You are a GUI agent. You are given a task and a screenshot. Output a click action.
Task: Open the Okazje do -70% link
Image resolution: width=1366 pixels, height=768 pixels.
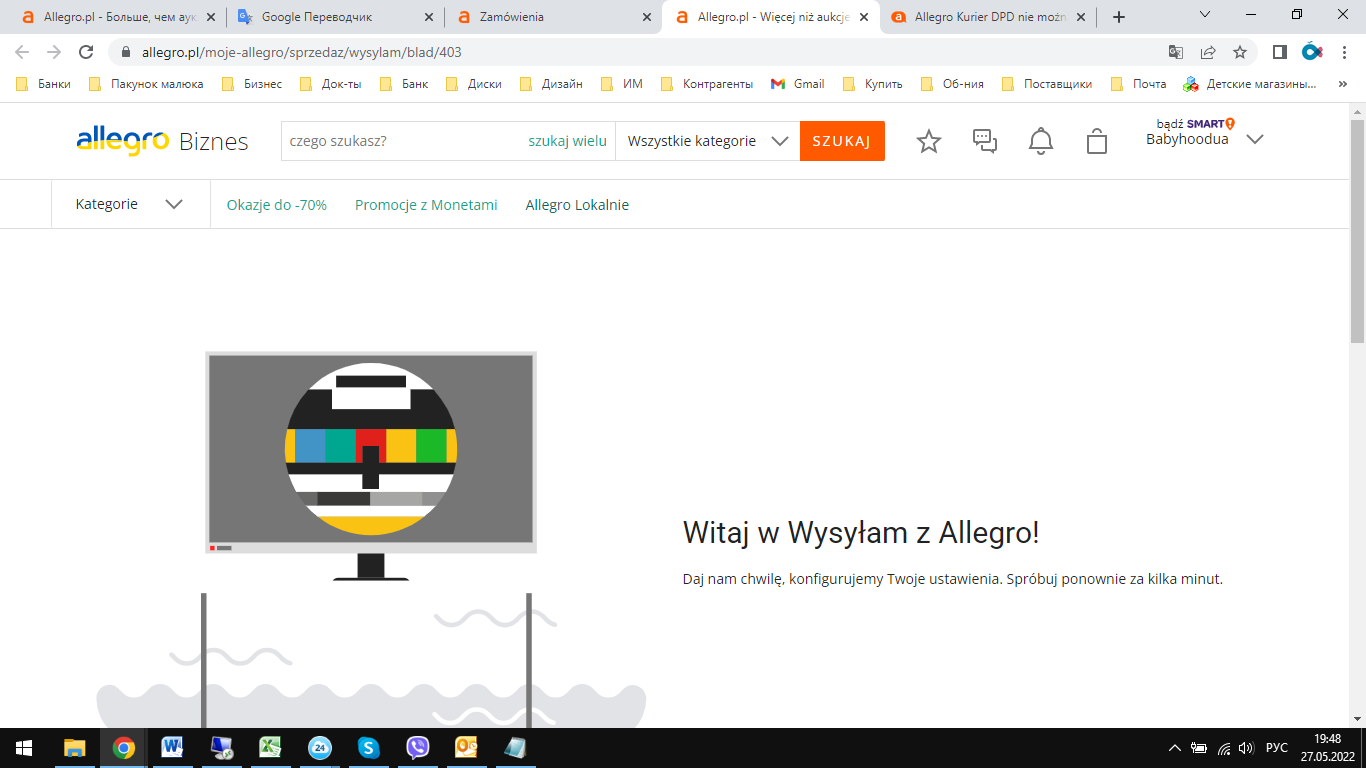277,205
